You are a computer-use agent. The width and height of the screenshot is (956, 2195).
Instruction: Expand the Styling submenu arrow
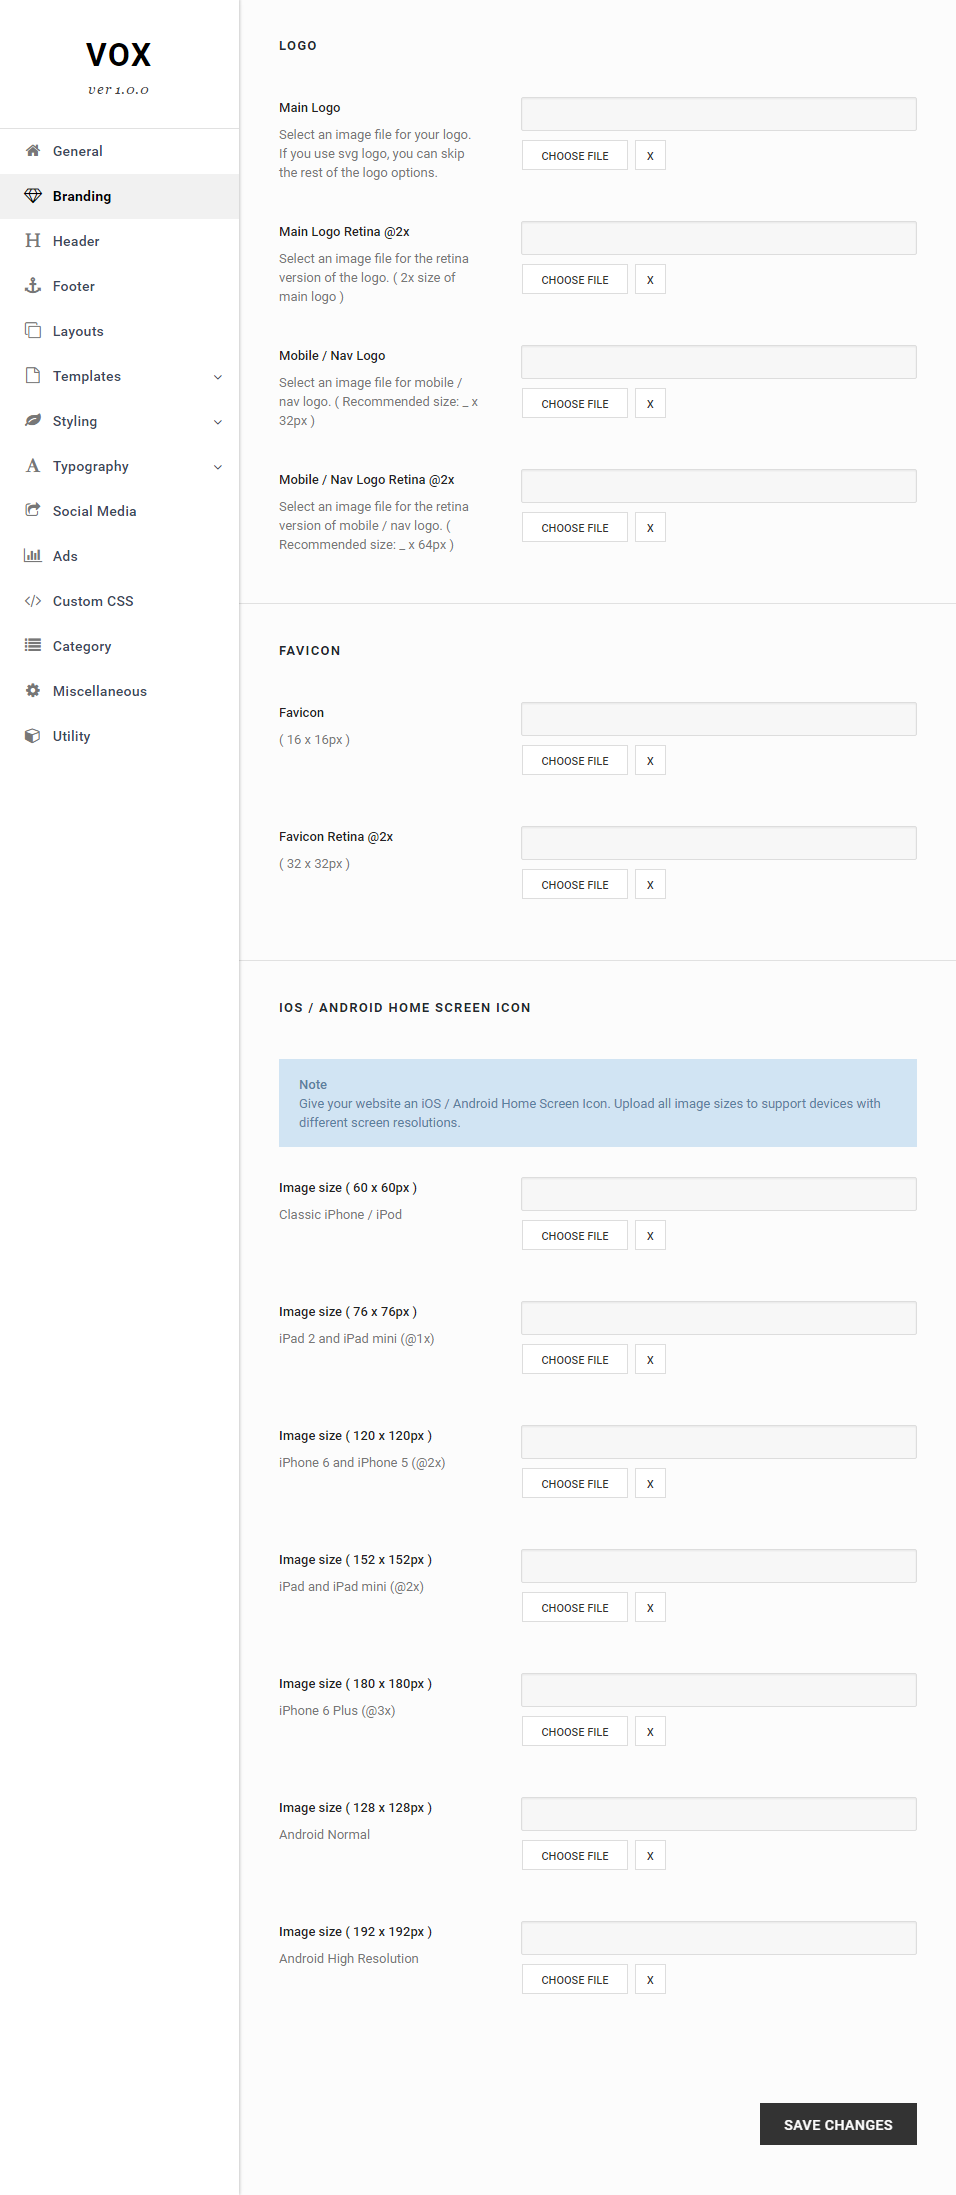[218, 422]
